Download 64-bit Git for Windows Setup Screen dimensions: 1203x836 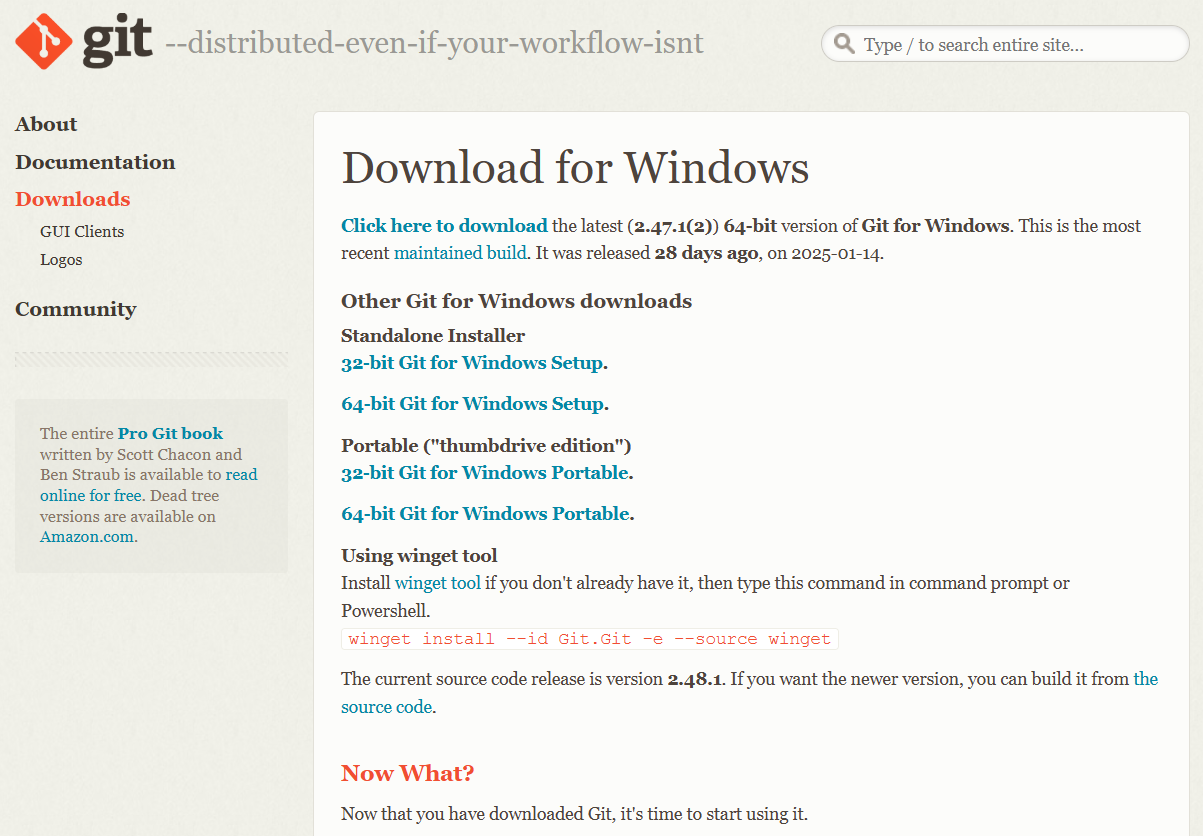click(x=472, y=404)
